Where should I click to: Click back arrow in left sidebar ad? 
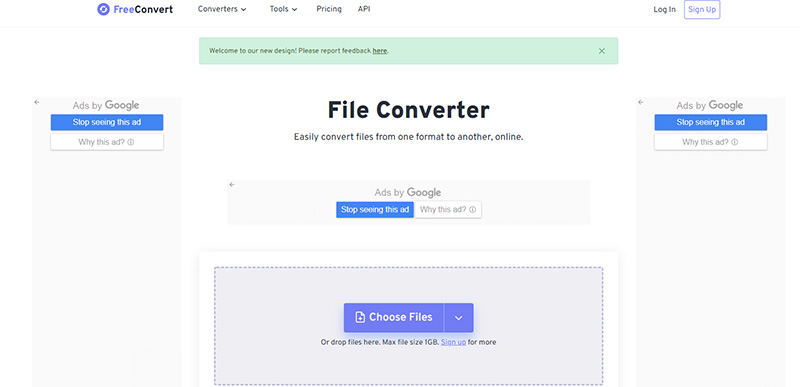pyautogui.click(x=37, y=102)
